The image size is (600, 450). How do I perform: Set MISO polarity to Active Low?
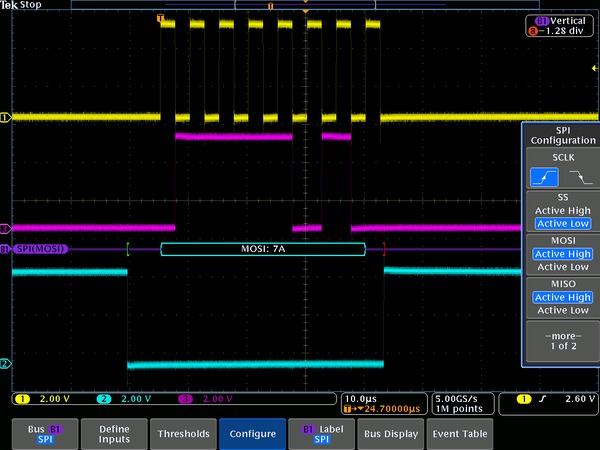pyautogui.click(x=561, y=310)
